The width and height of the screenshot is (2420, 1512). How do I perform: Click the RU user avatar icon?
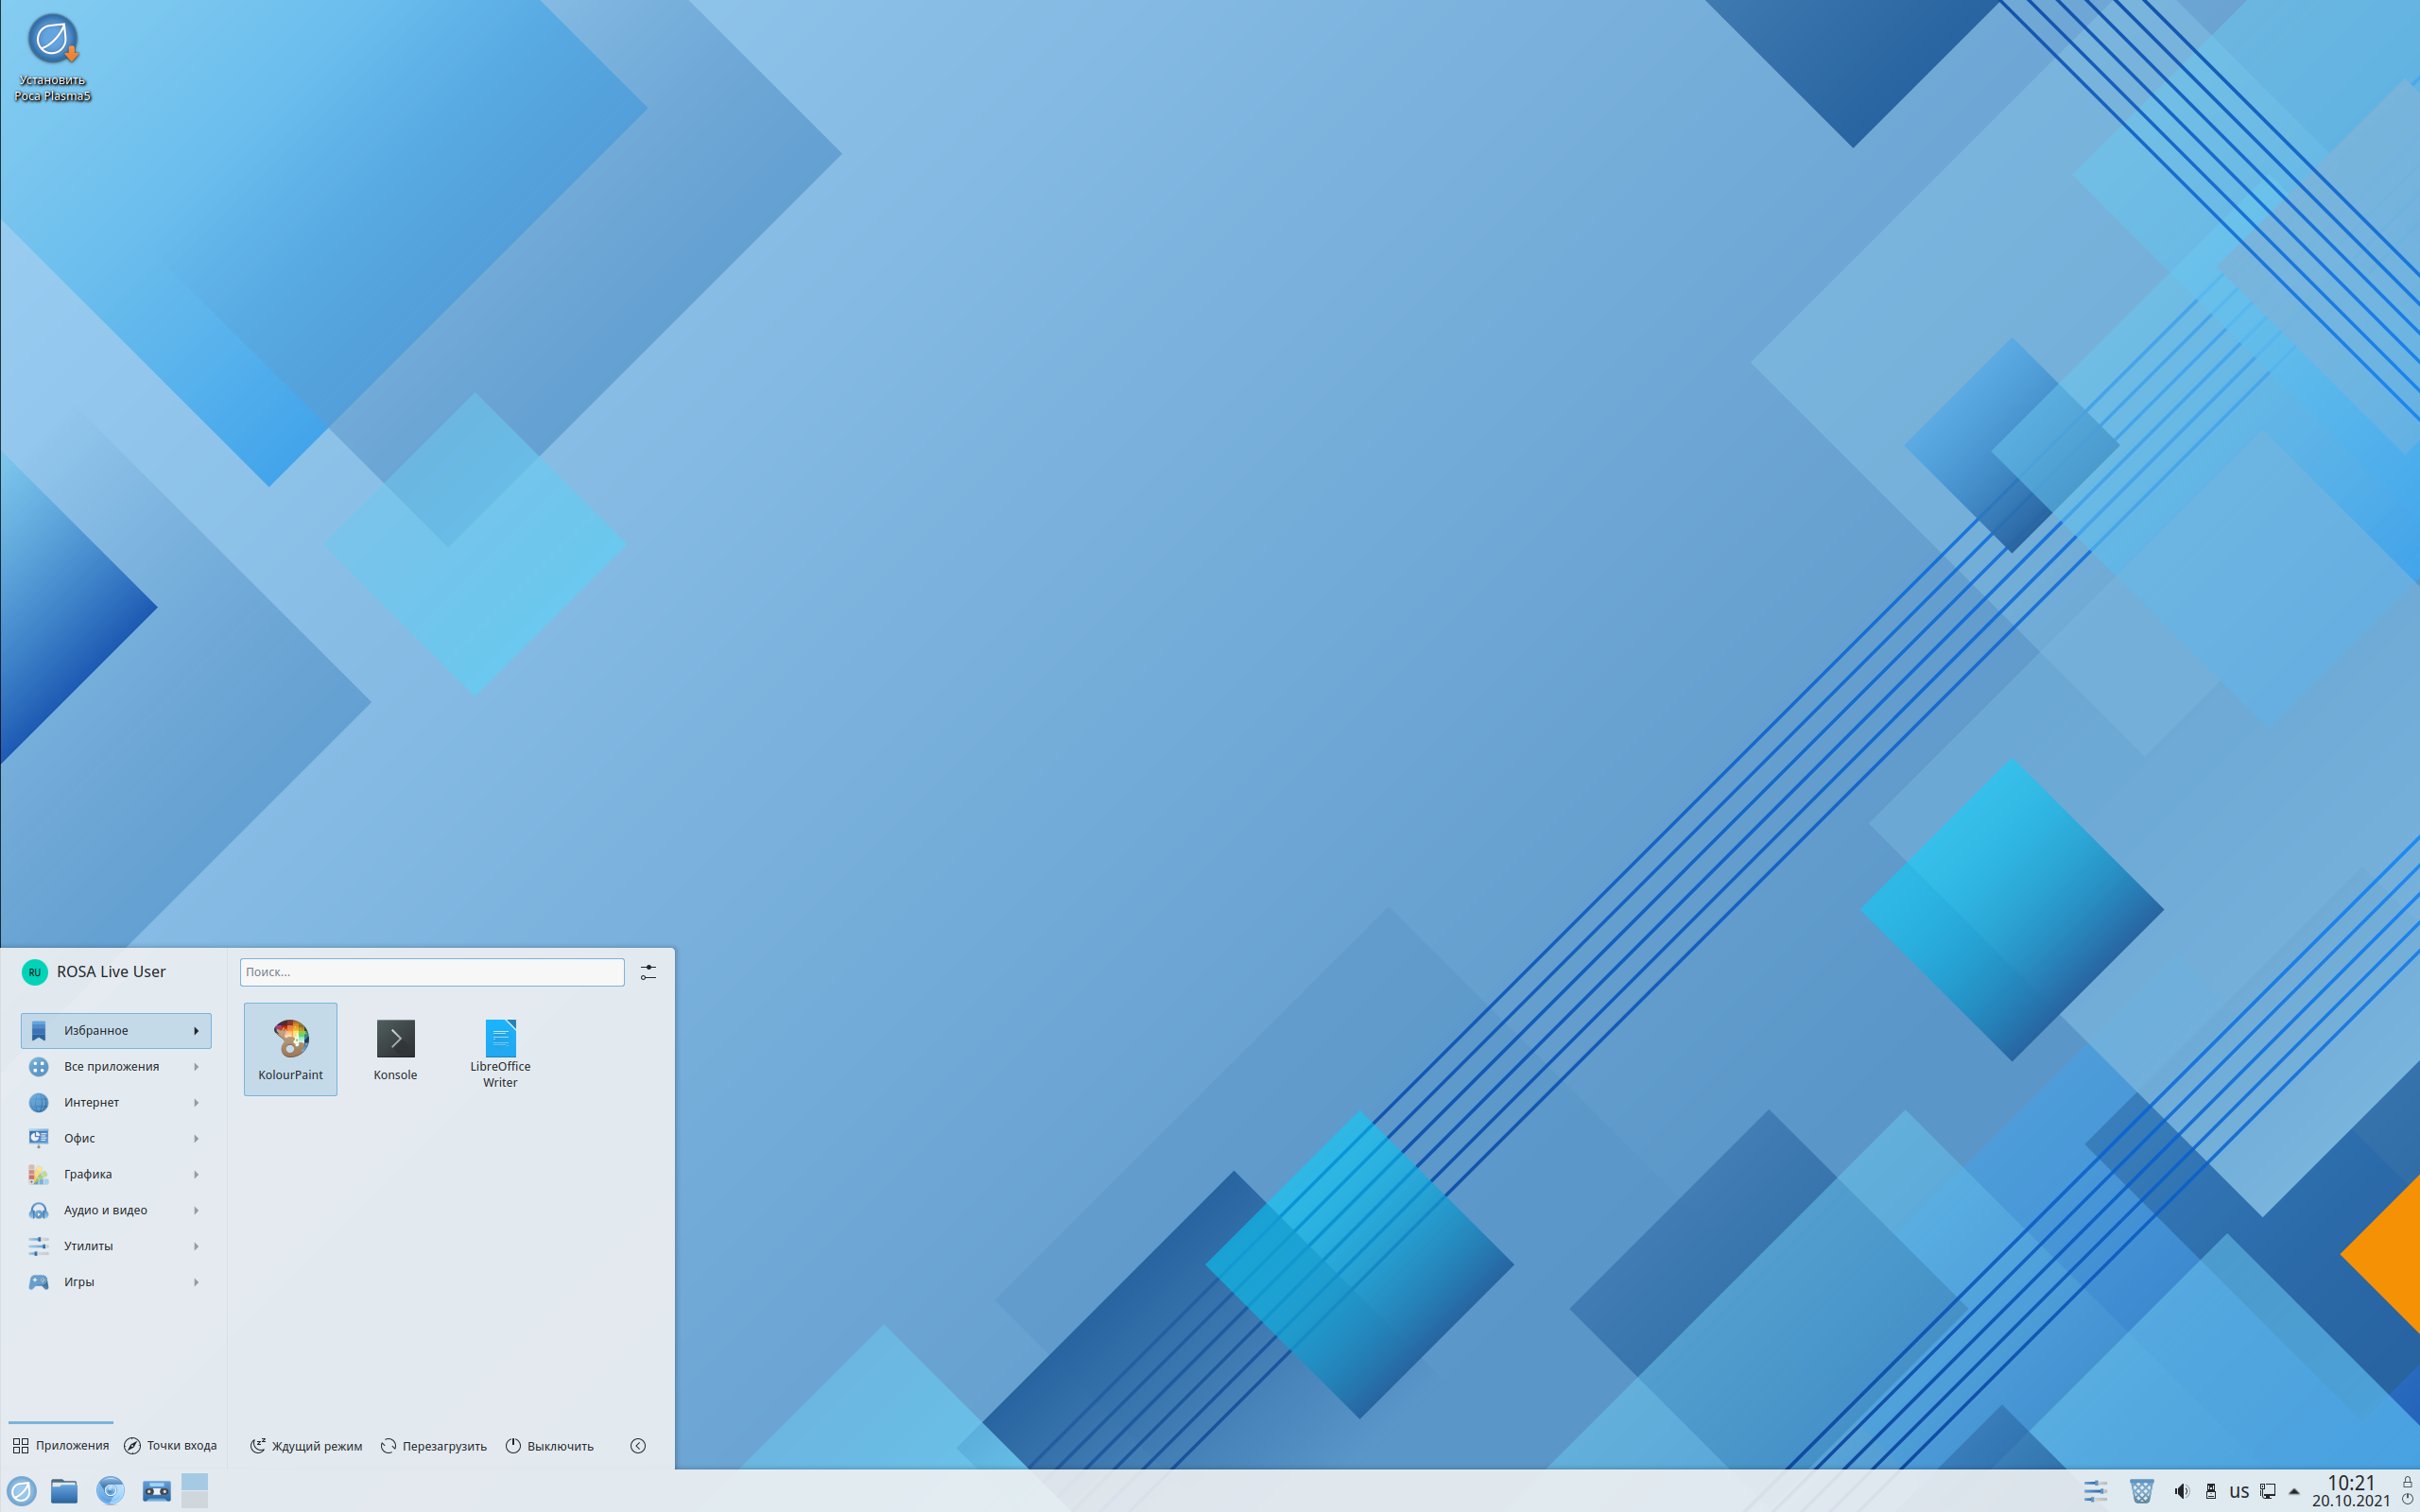point(34,972)
